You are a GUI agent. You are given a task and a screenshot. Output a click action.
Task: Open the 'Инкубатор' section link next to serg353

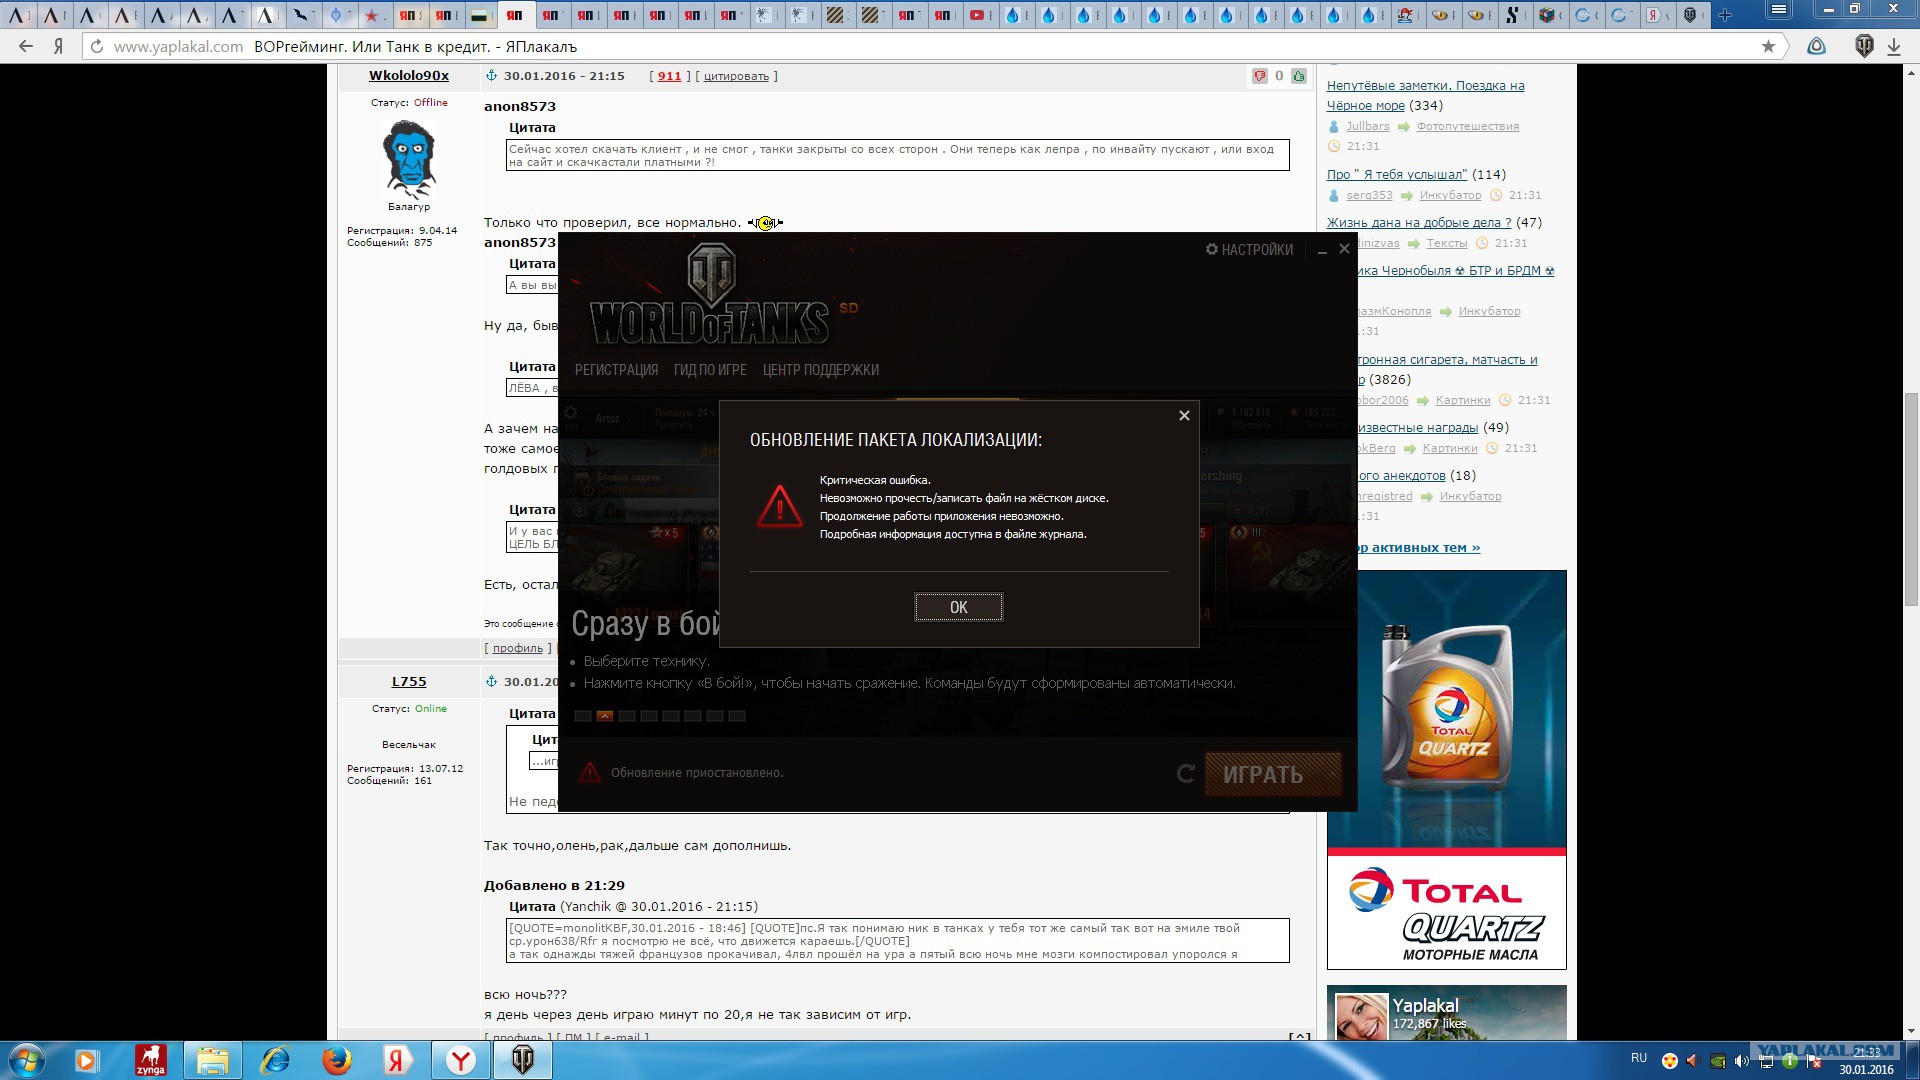tap(1450, 196)
